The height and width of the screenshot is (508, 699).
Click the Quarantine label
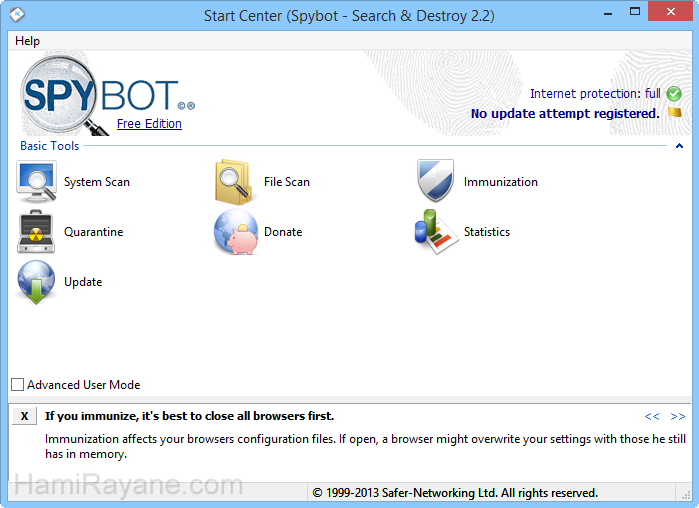94,232
